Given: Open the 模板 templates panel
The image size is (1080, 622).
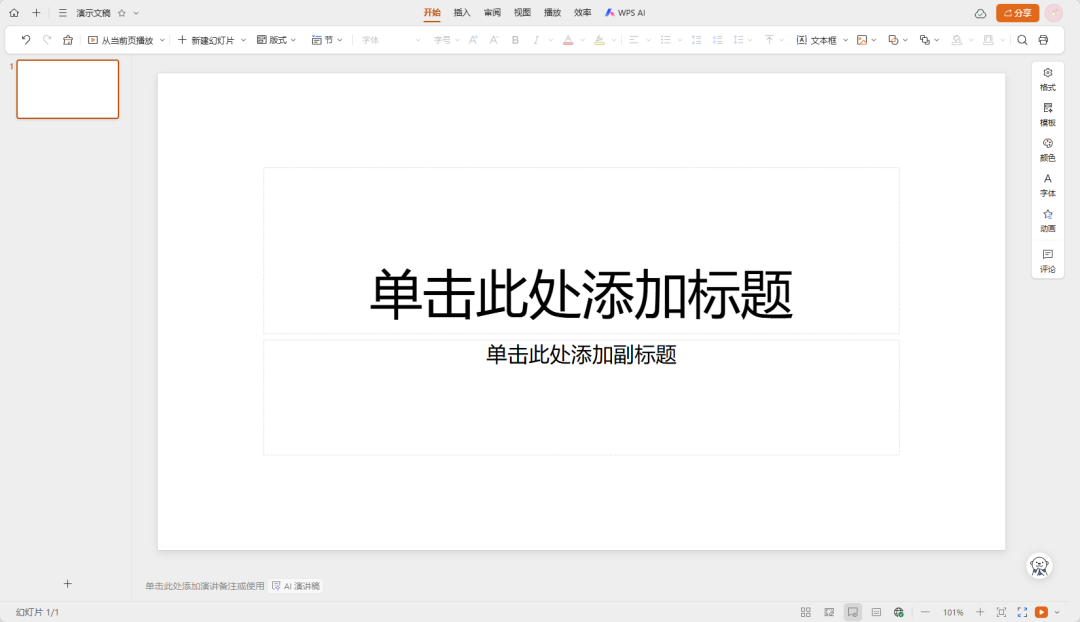Looking at the screenshot, I should click(x=1047, y=114).
